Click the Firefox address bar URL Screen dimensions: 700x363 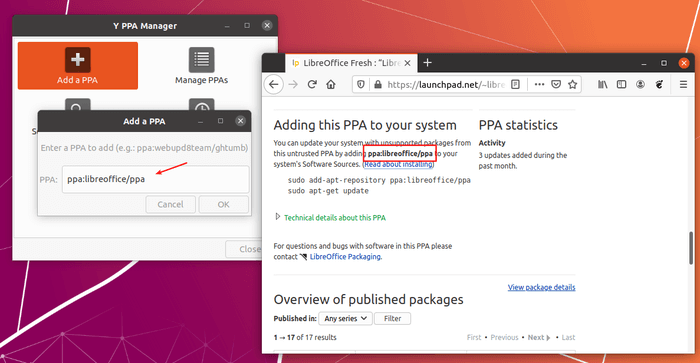click(446, 84)
